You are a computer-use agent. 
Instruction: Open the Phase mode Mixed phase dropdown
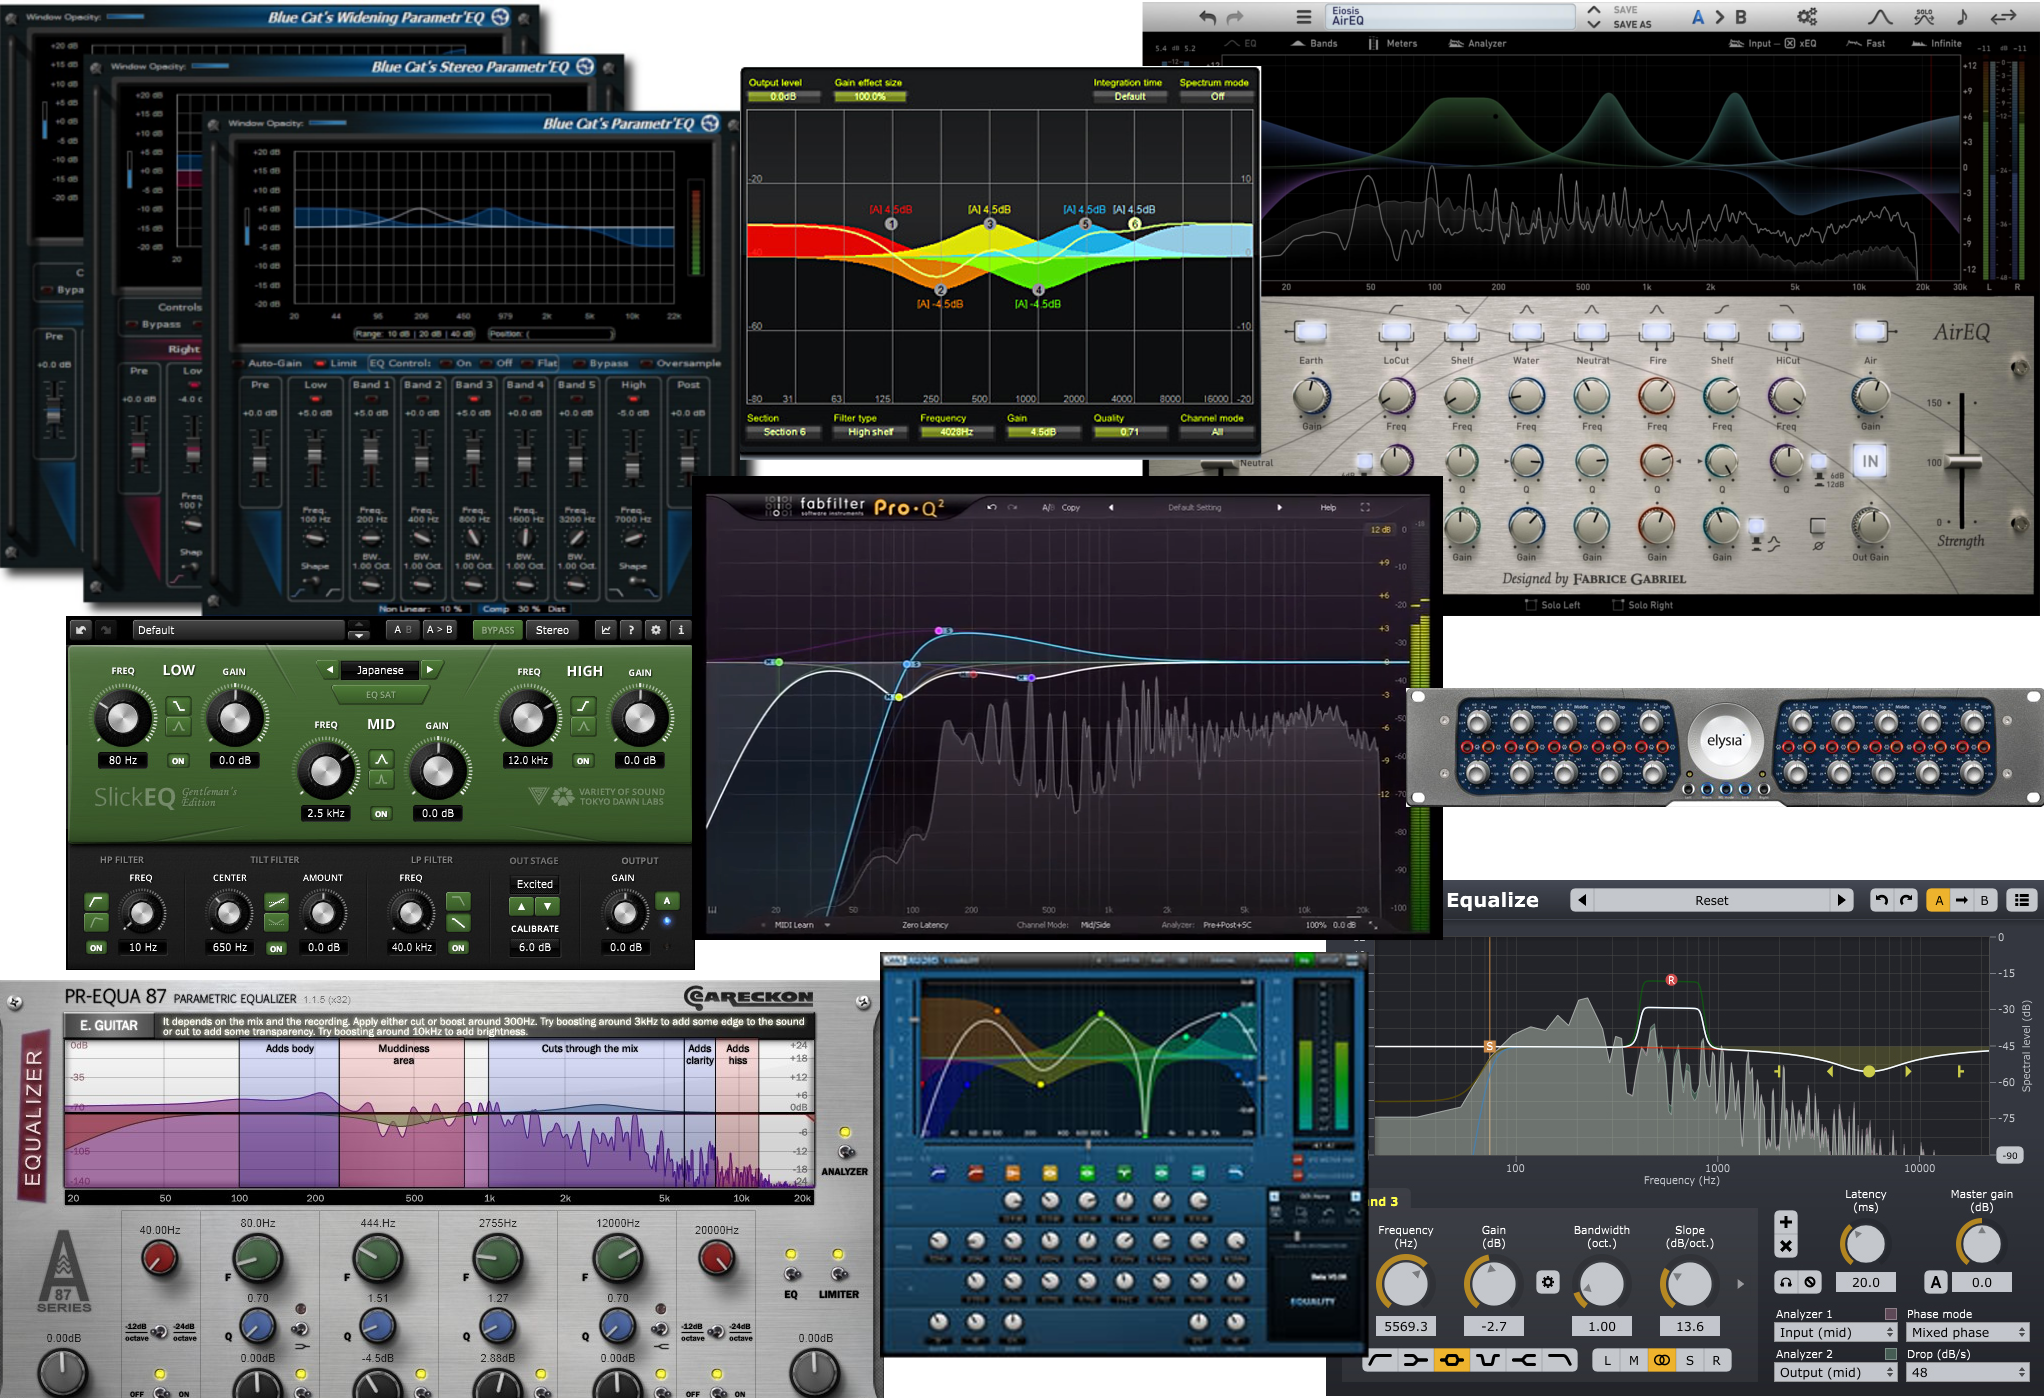1967,1332
